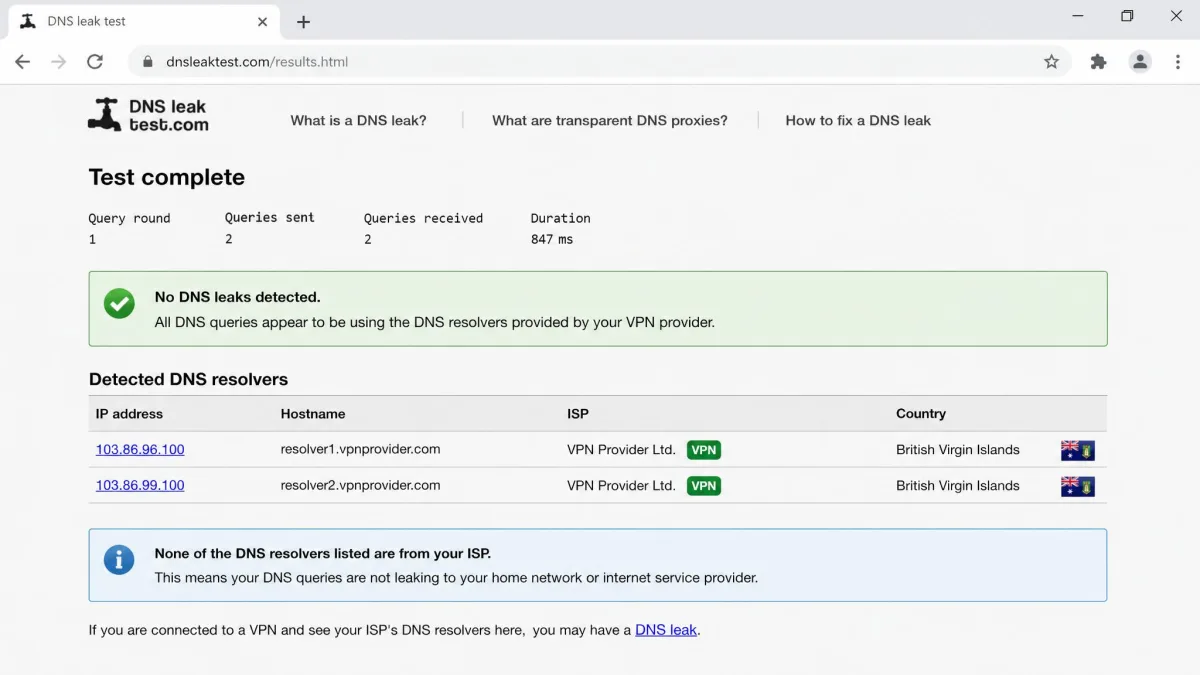
Task: Open 'How to fix a DNS leak'
Action: (858, 120)
